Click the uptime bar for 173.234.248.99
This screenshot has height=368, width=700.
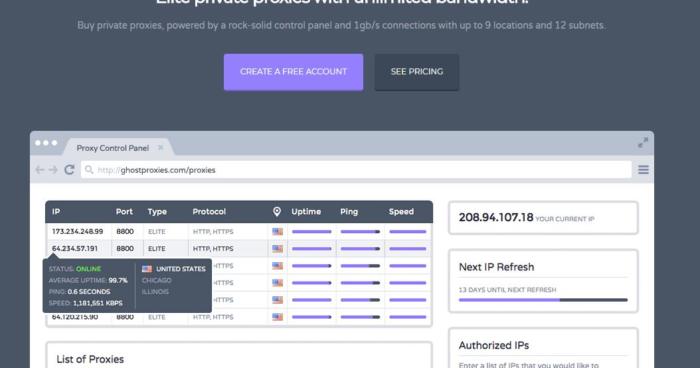click(x=312, y=231)
